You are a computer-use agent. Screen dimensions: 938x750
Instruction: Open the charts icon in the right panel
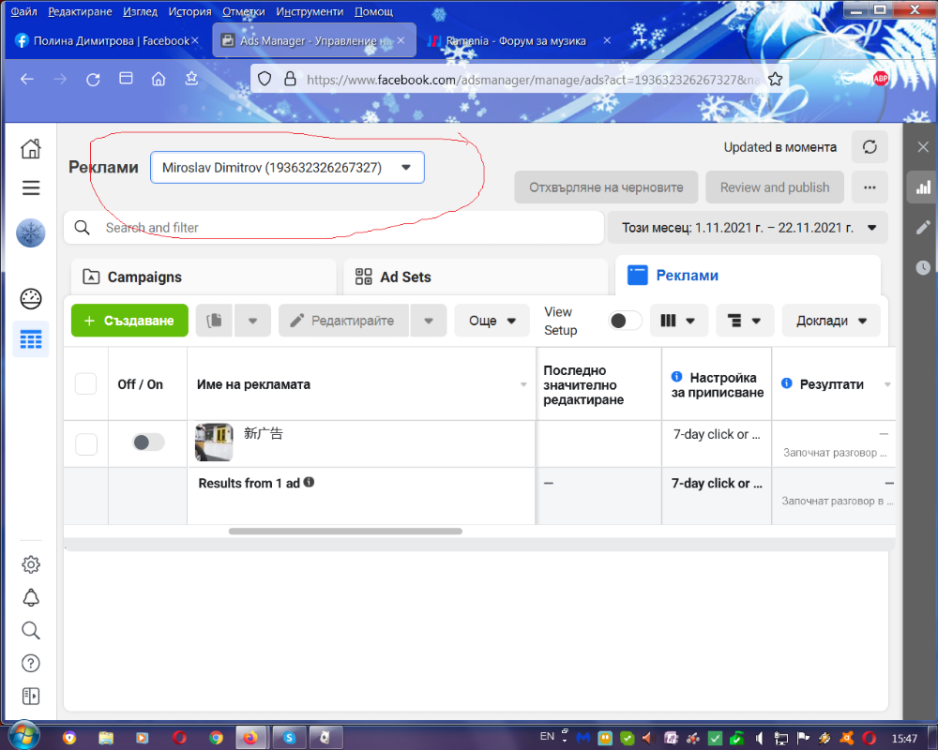[923, 187]
